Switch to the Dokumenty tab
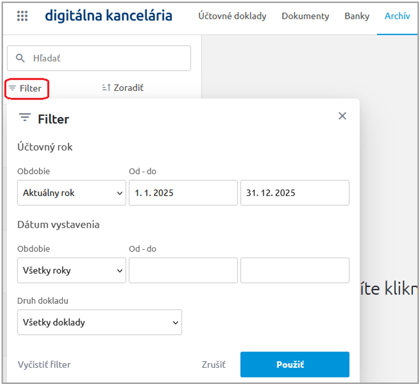 coord(305,16)
